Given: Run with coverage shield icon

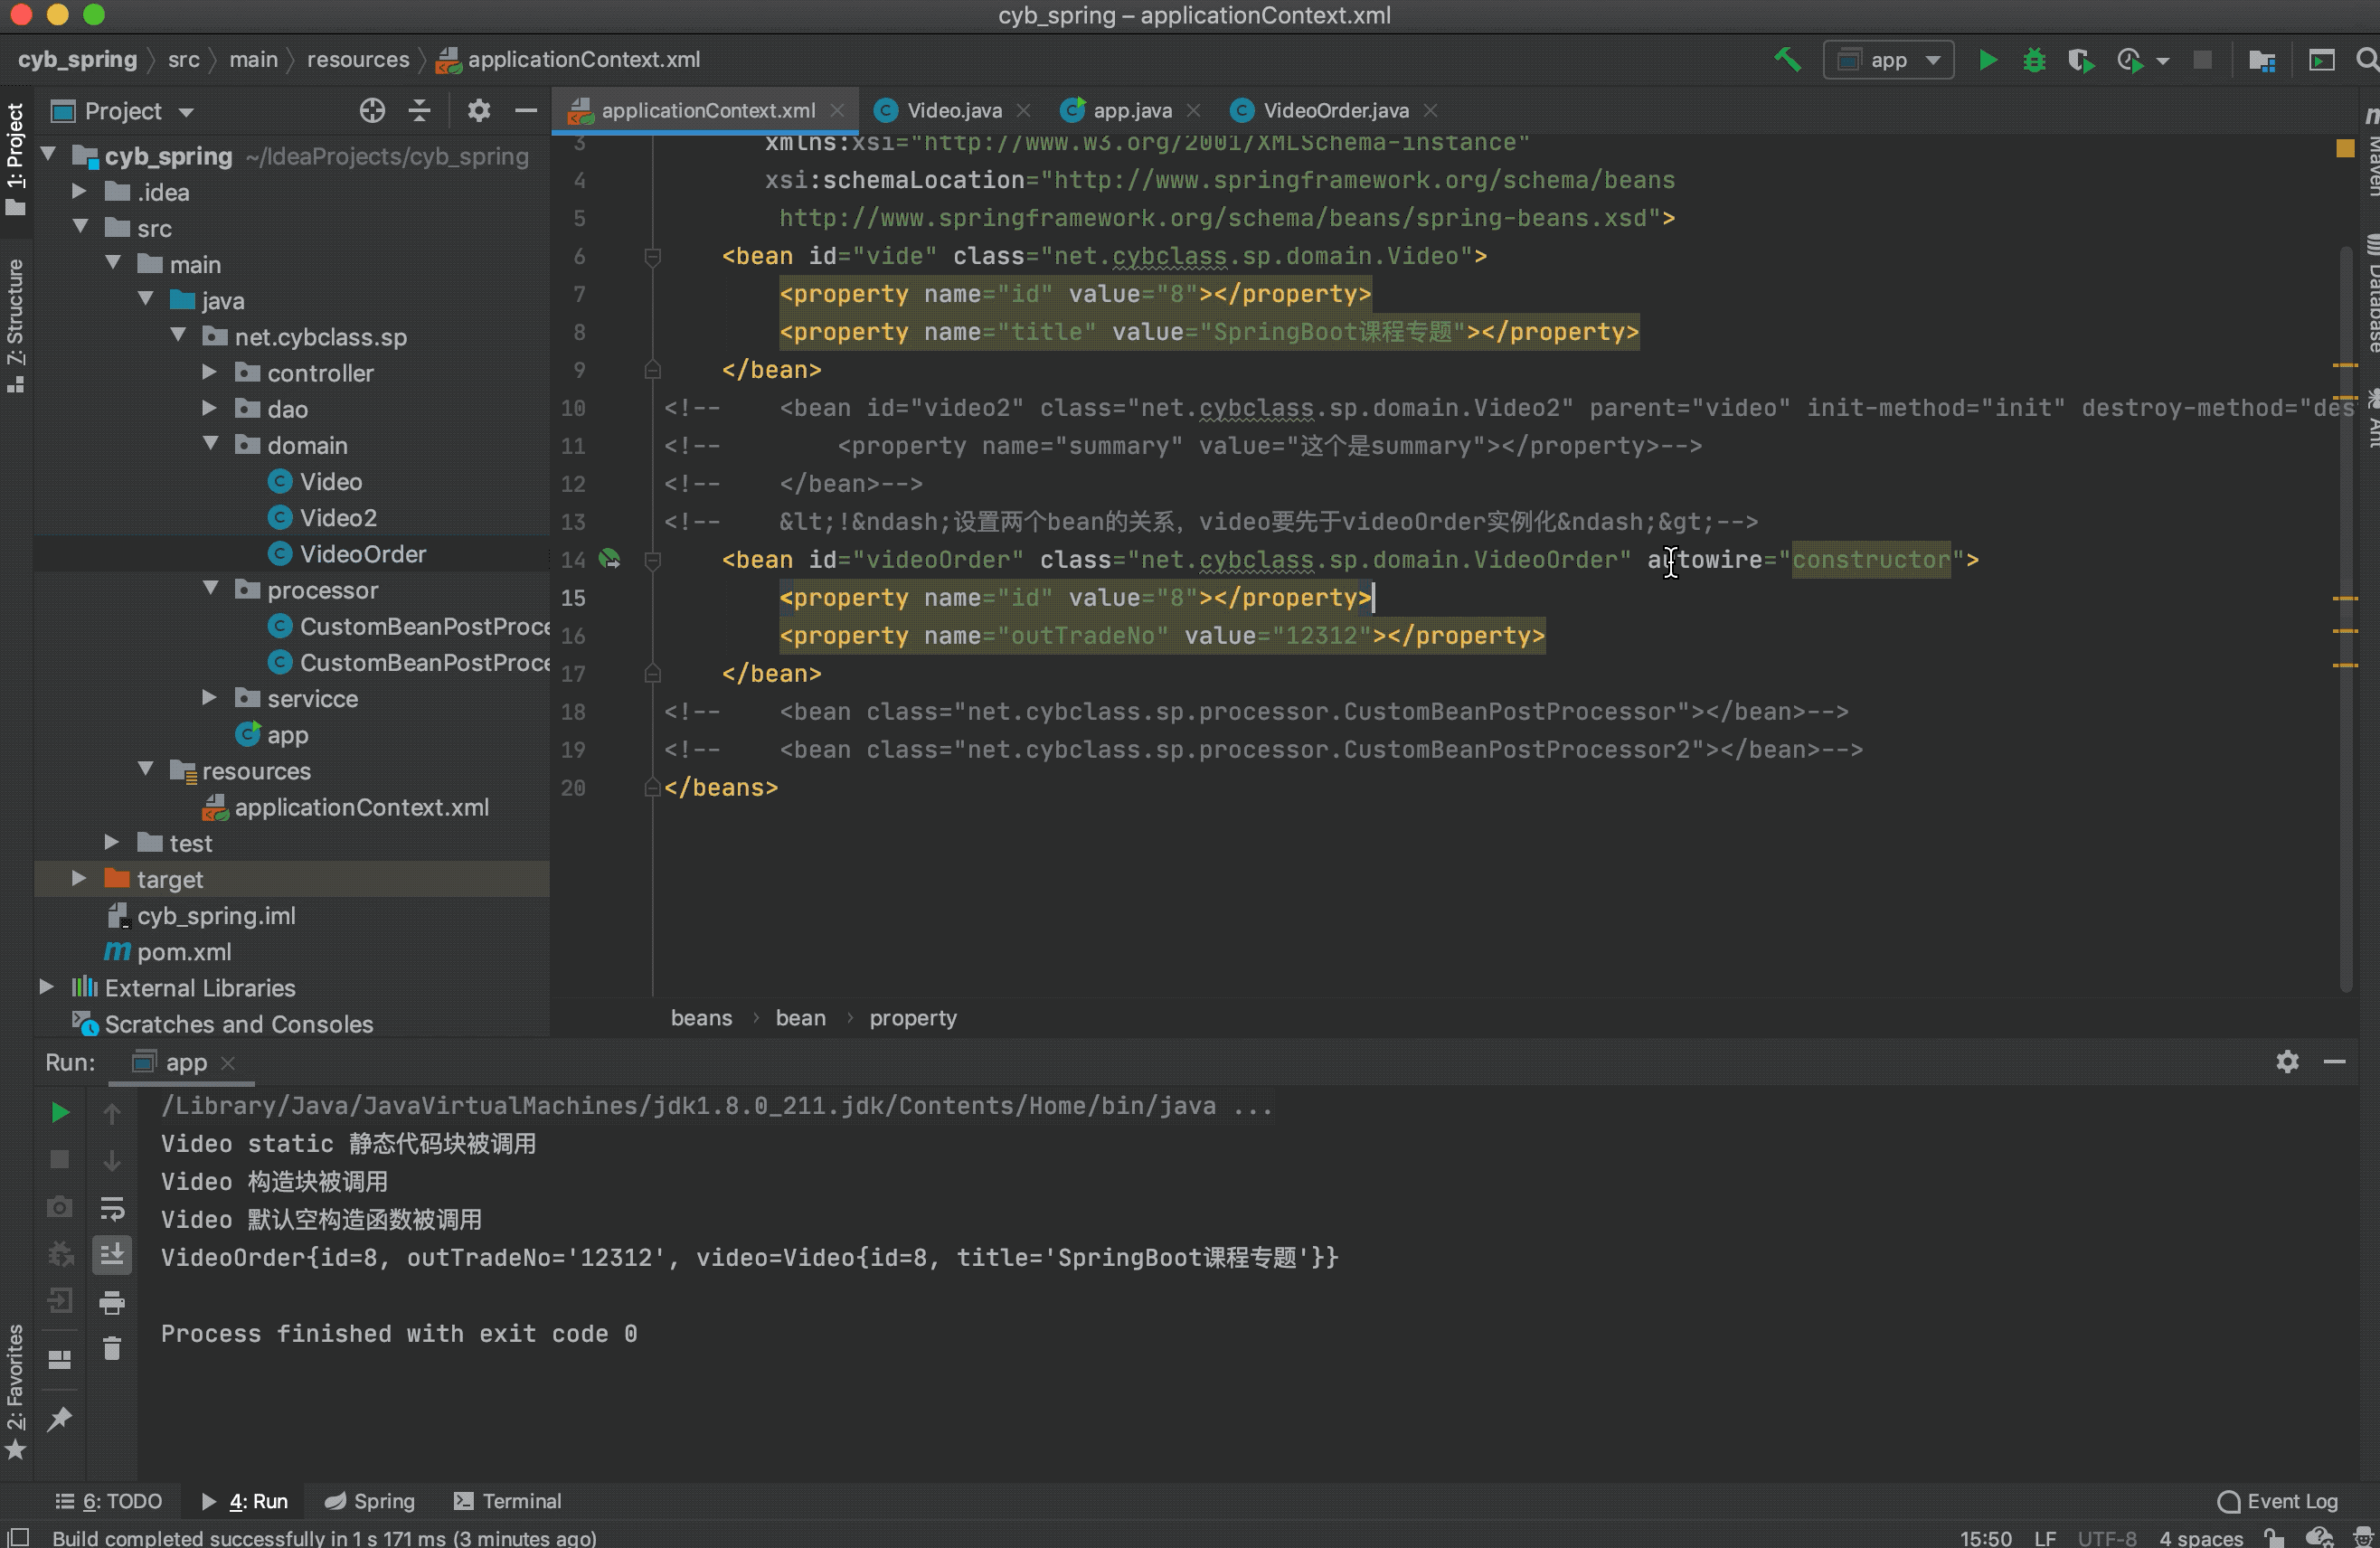Looking at the screenshot, I should [2081, 60].
